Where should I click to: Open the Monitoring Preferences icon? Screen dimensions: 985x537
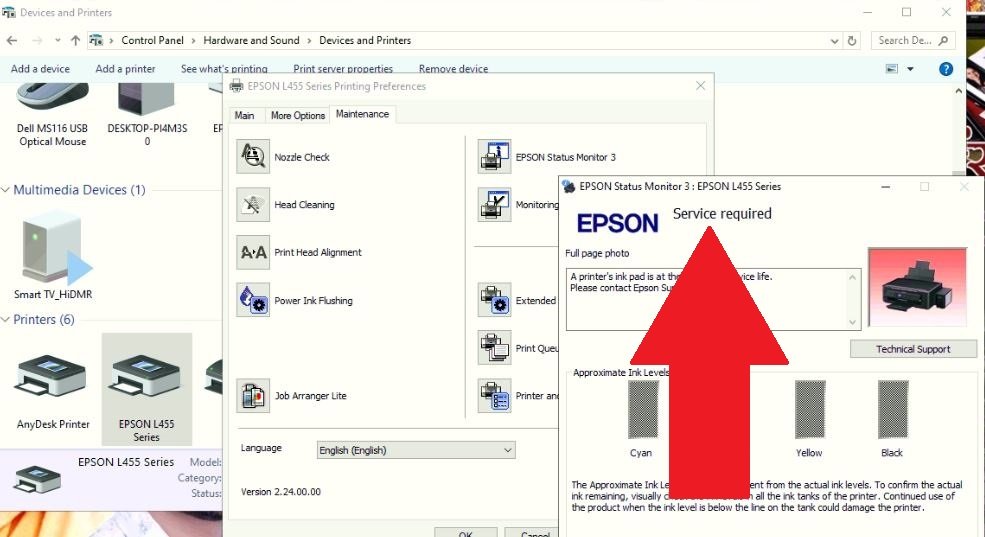tap(494, 204)
